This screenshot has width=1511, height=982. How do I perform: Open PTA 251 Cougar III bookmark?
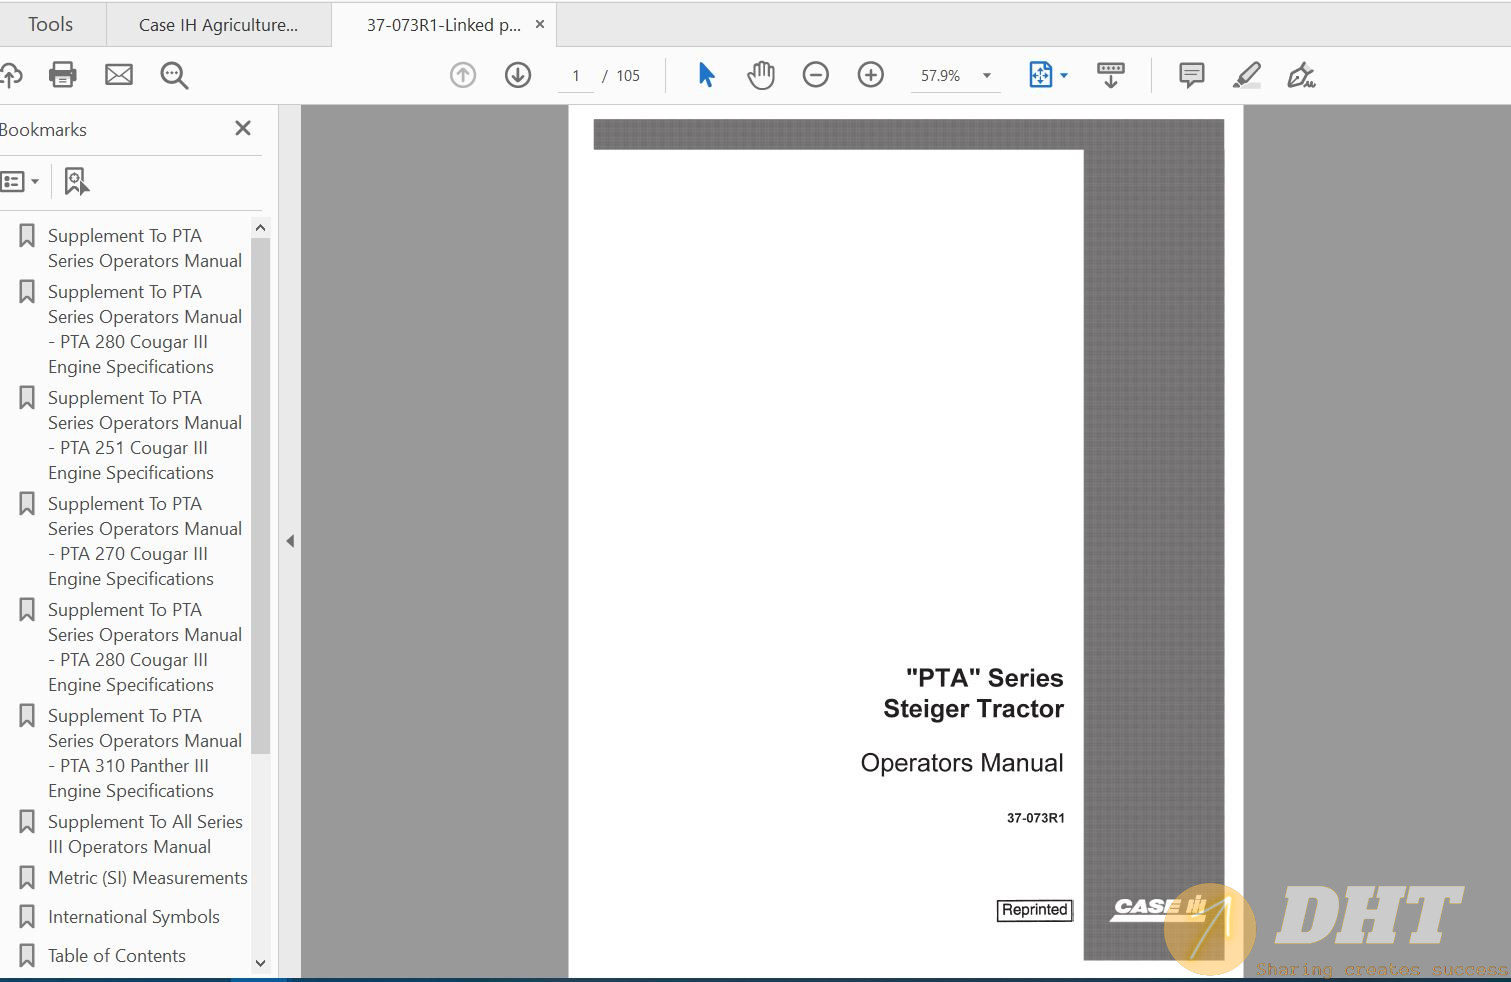145,435
